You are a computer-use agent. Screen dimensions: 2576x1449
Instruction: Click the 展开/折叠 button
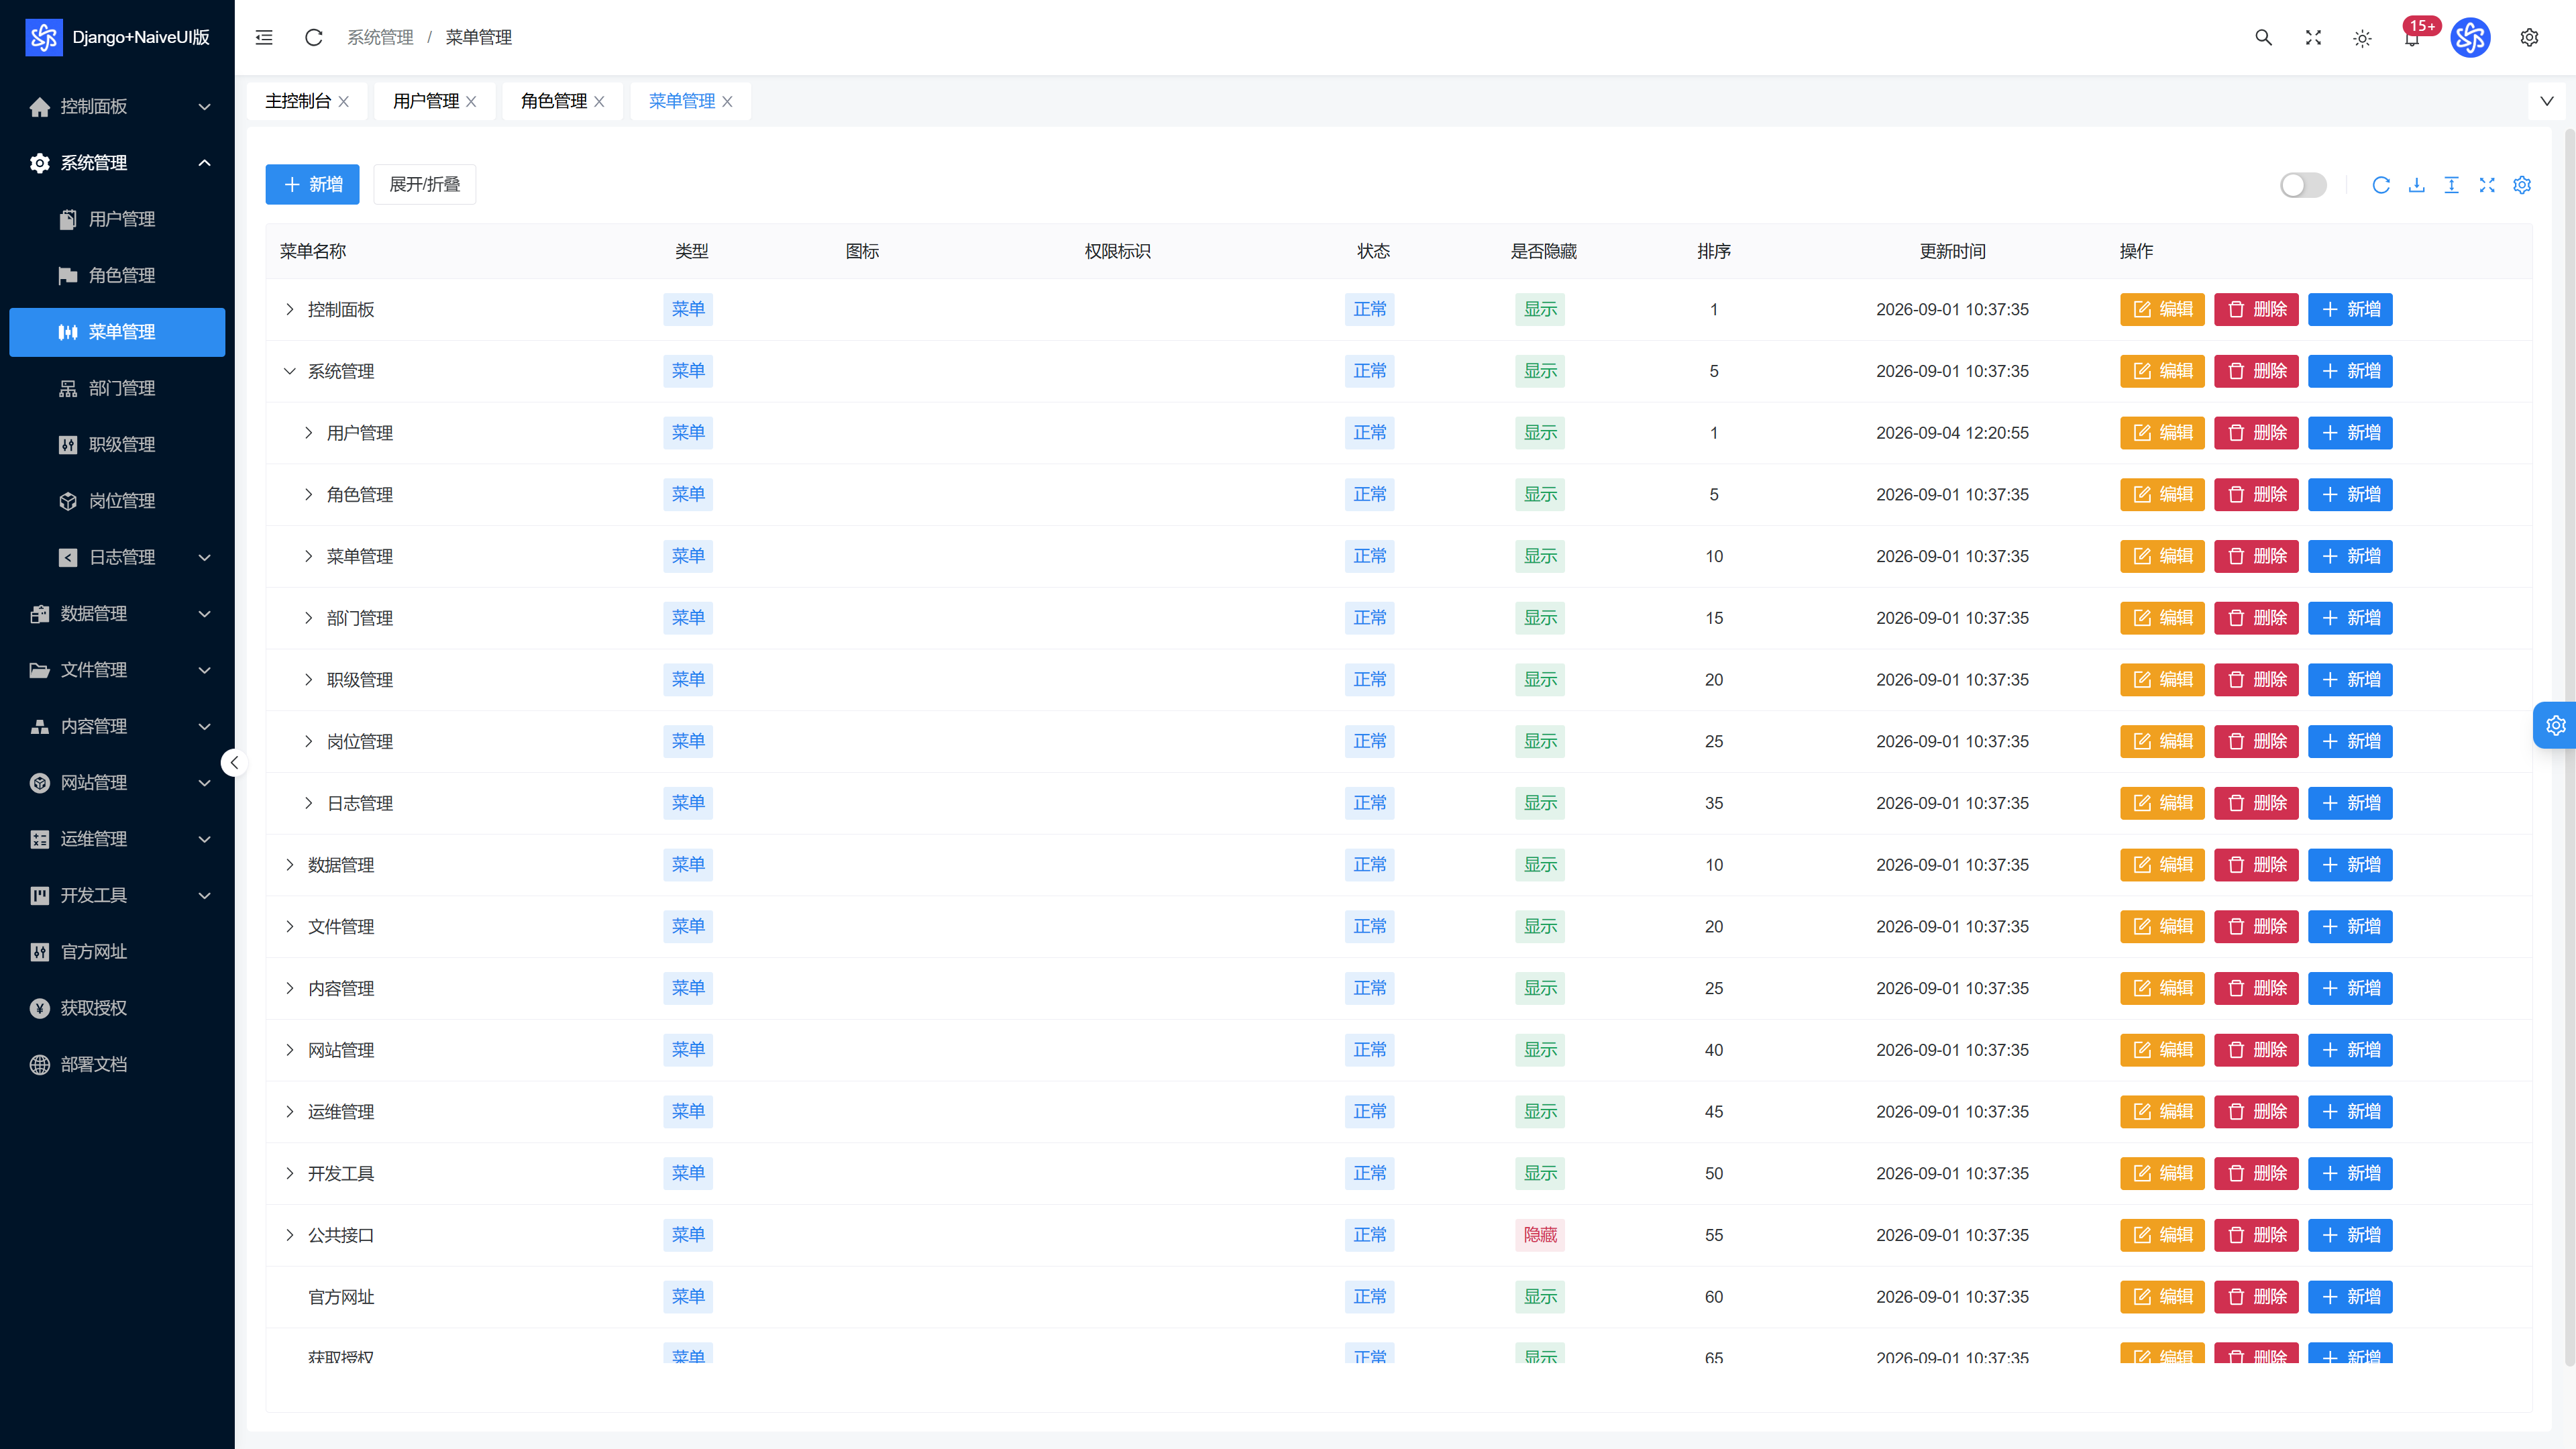coord(424,185)
